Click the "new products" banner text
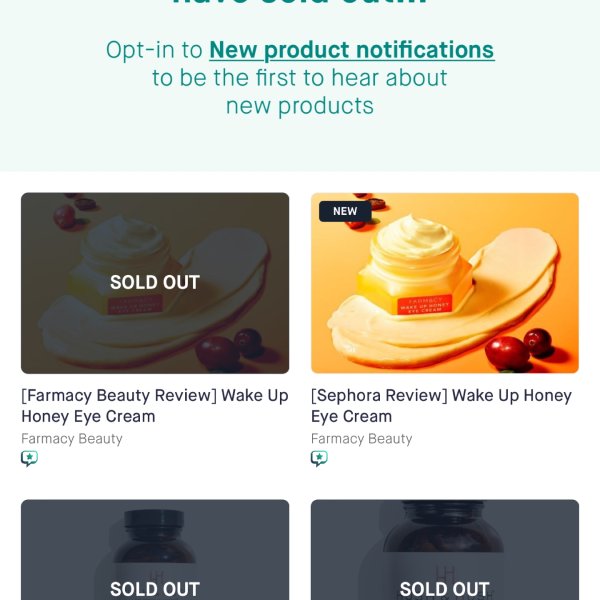Screen dimensions: 600x600 [300, 106]
